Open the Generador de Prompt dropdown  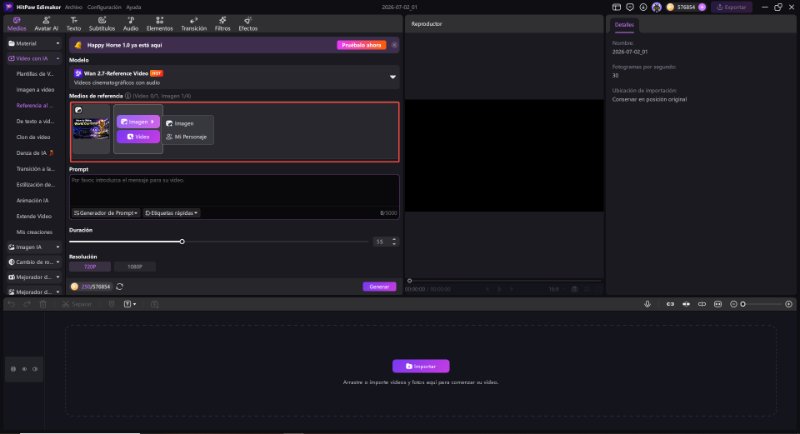(x=106, y=213)
